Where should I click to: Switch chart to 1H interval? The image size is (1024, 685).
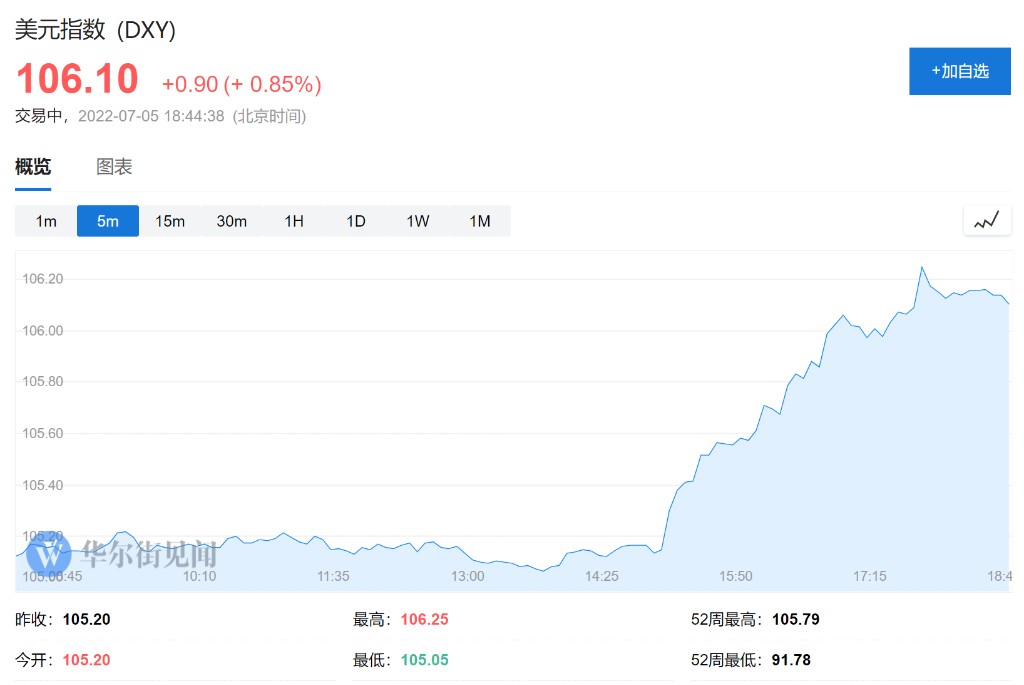(x=294, y=221)
